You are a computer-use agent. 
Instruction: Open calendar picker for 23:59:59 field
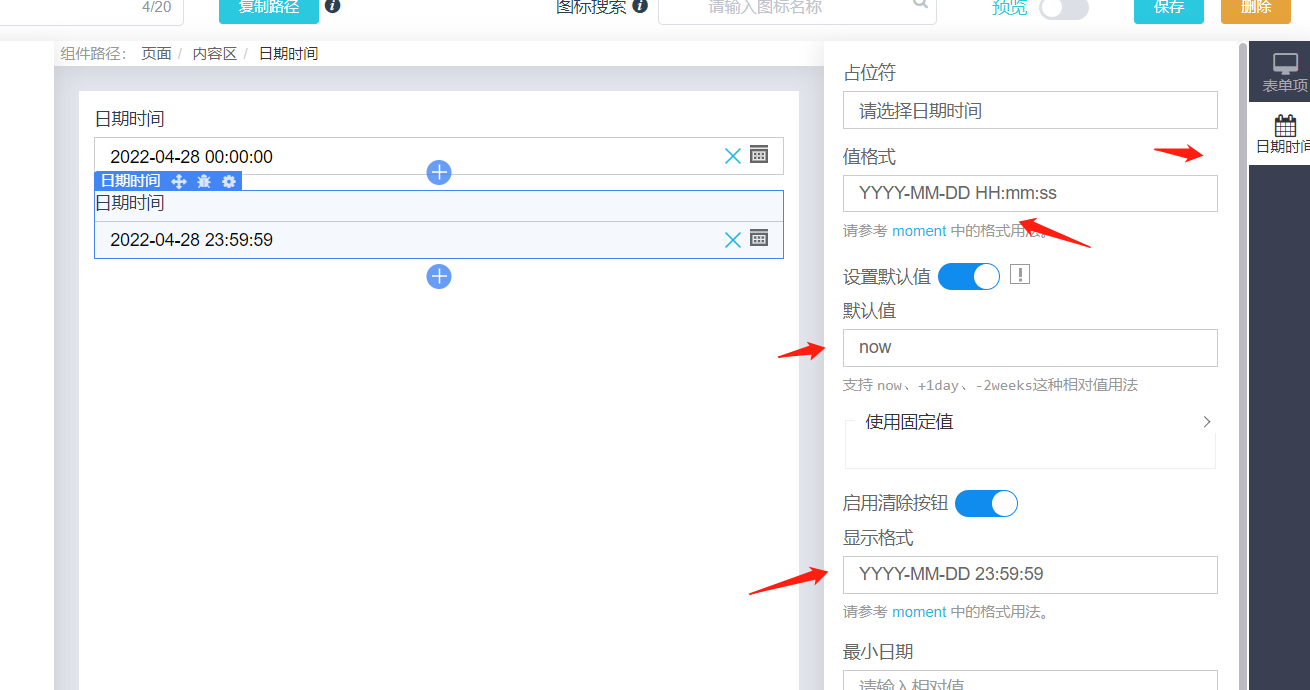759,238
